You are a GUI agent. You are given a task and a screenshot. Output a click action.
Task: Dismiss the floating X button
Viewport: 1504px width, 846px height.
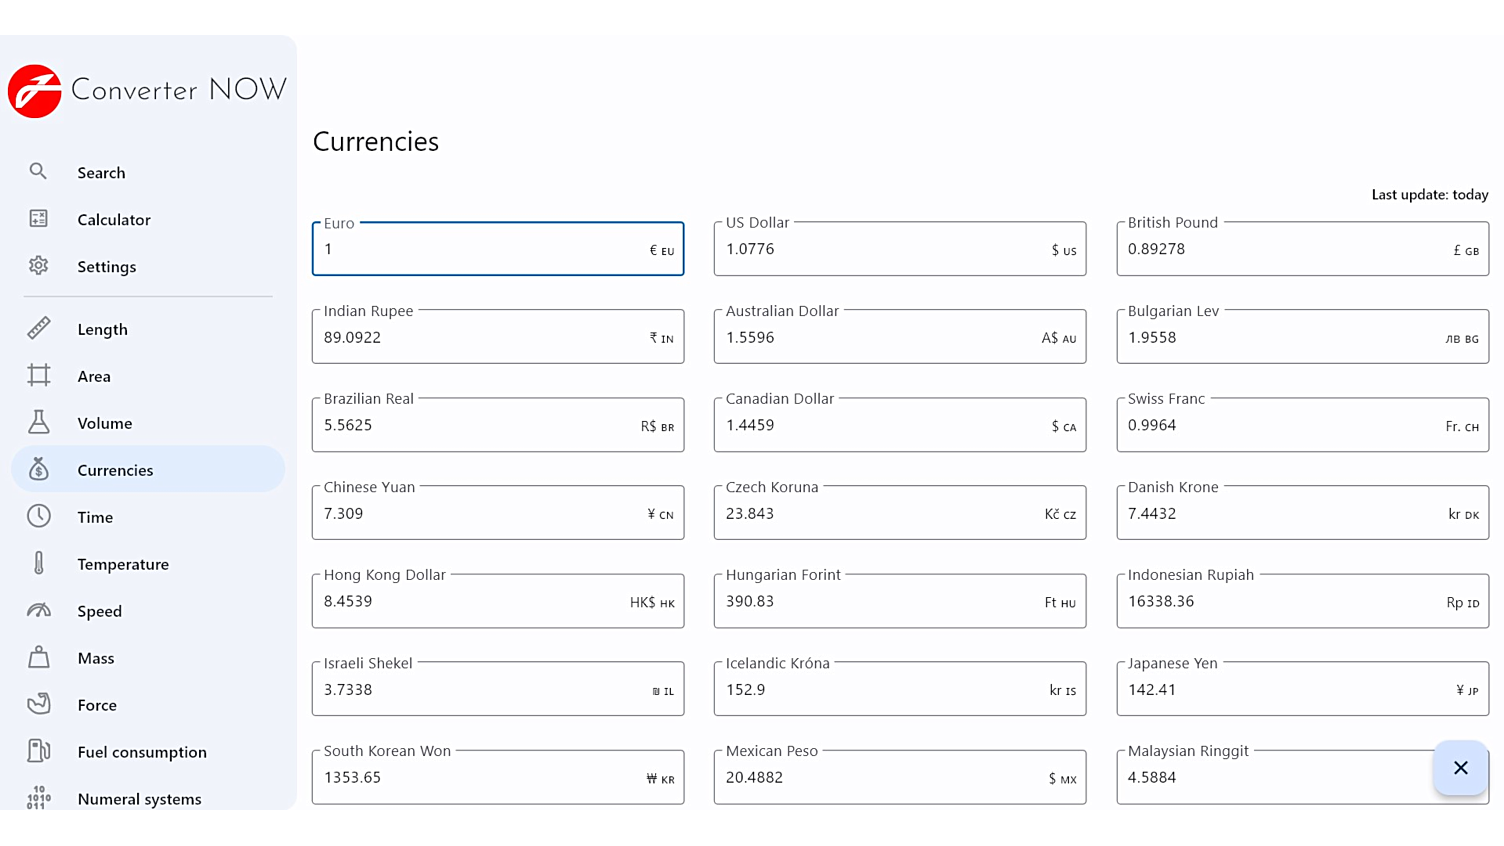(x=1460, y=768)
